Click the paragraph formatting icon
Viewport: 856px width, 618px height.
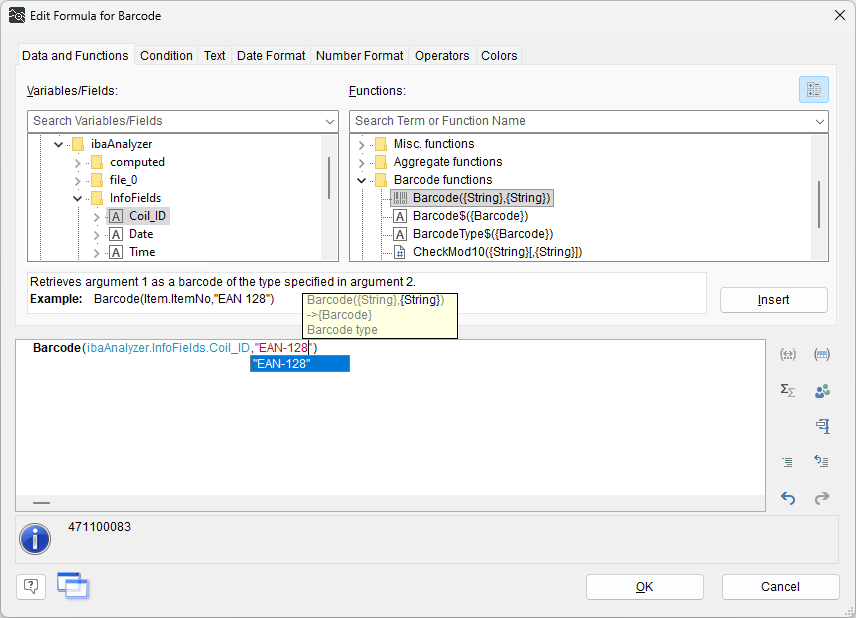point(823,426)
